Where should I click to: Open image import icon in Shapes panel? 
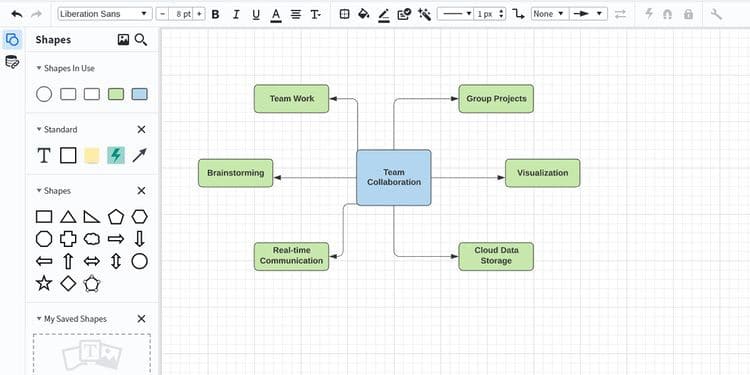123,40
